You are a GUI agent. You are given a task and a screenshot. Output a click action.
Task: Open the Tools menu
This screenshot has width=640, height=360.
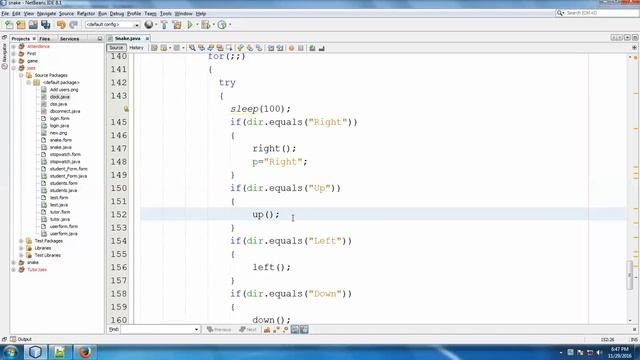click(166, 13)
